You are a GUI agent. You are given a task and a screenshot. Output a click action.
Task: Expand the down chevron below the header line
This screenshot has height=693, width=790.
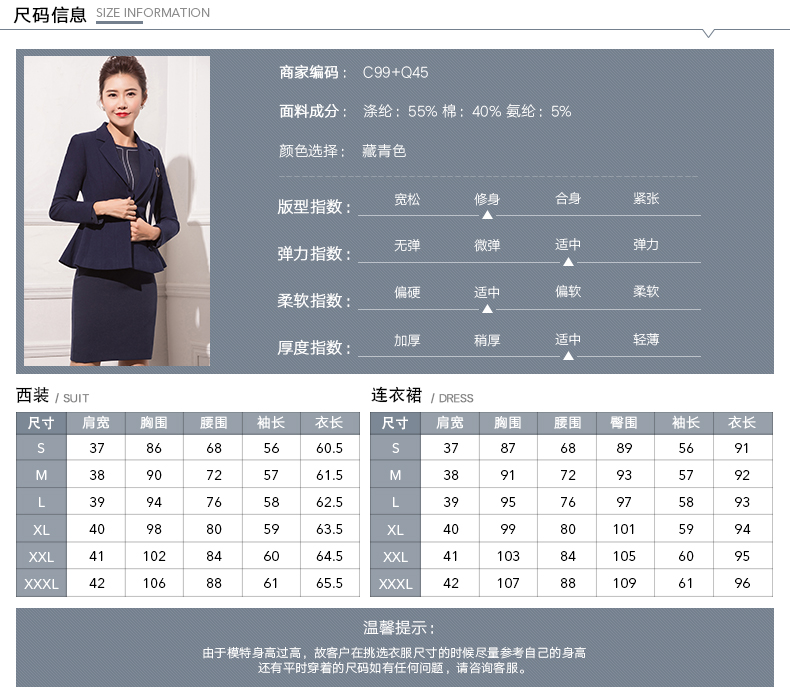tap(708, 34)
